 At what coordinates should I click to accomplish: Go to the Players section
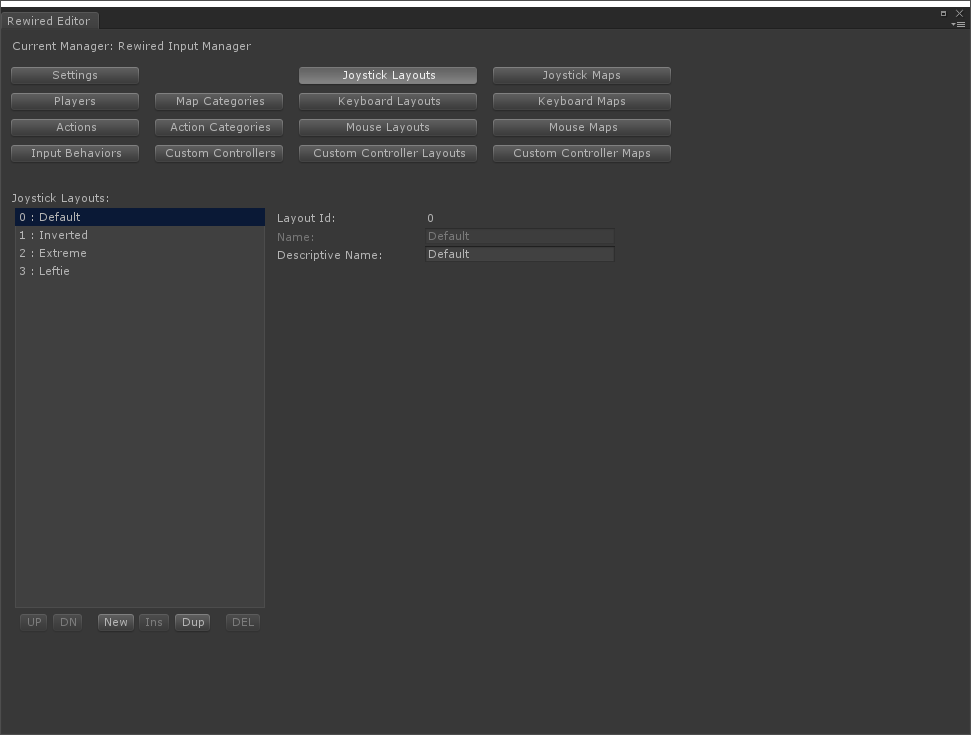[75, 101]
